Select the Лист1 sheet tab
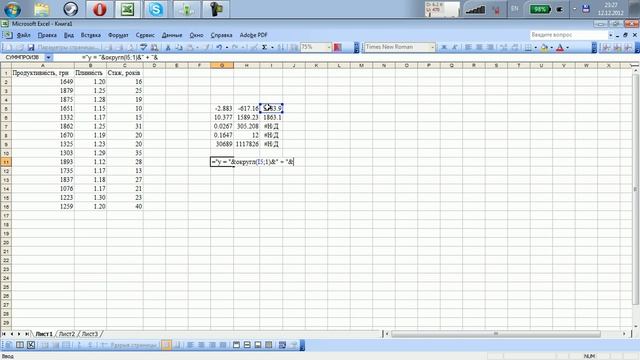This screenshot has height=360, width=640. (44, 334)
